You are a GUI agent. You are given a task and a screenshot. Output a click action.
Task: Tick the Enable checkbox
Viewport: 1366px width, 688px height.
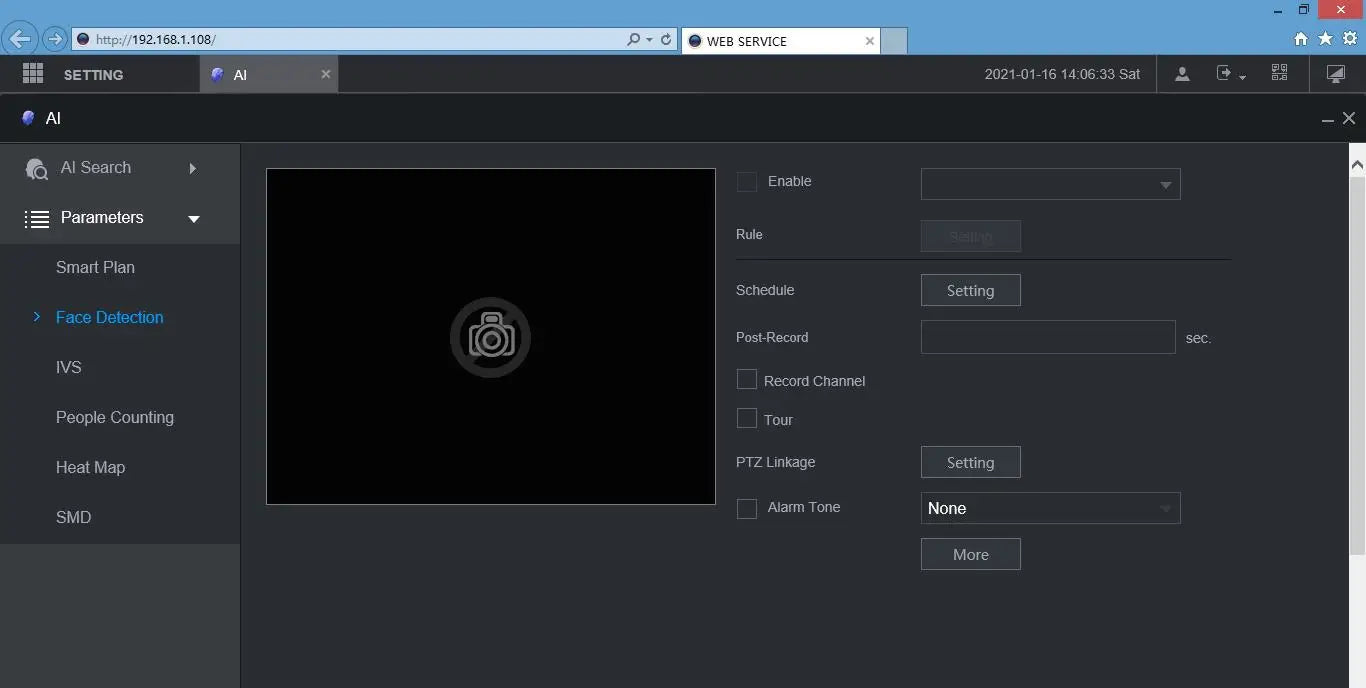pyautogui.click(x=747, y=182)
